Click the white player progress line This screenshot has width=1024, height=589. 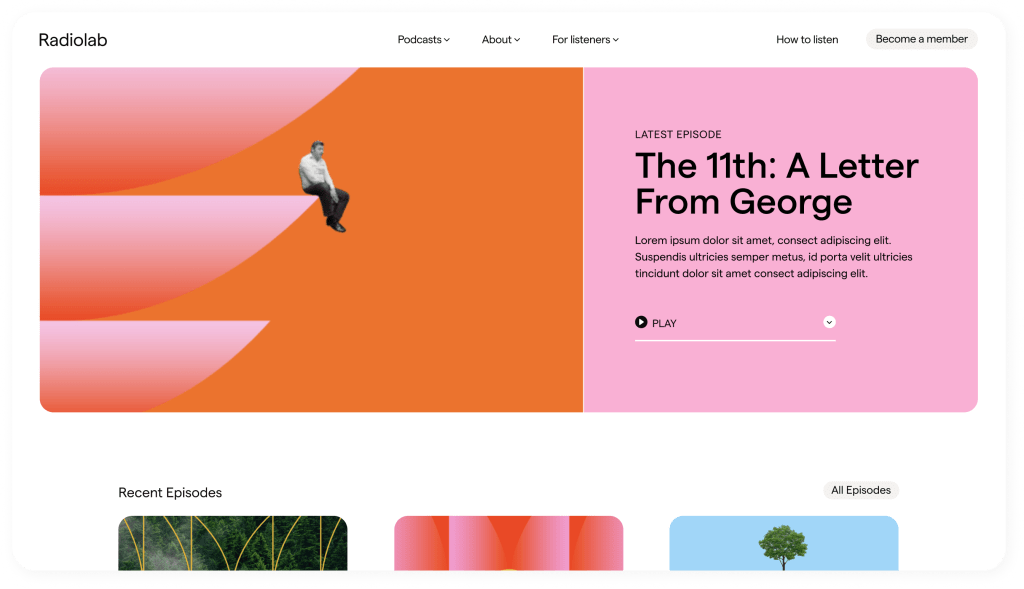click(735, 340)
